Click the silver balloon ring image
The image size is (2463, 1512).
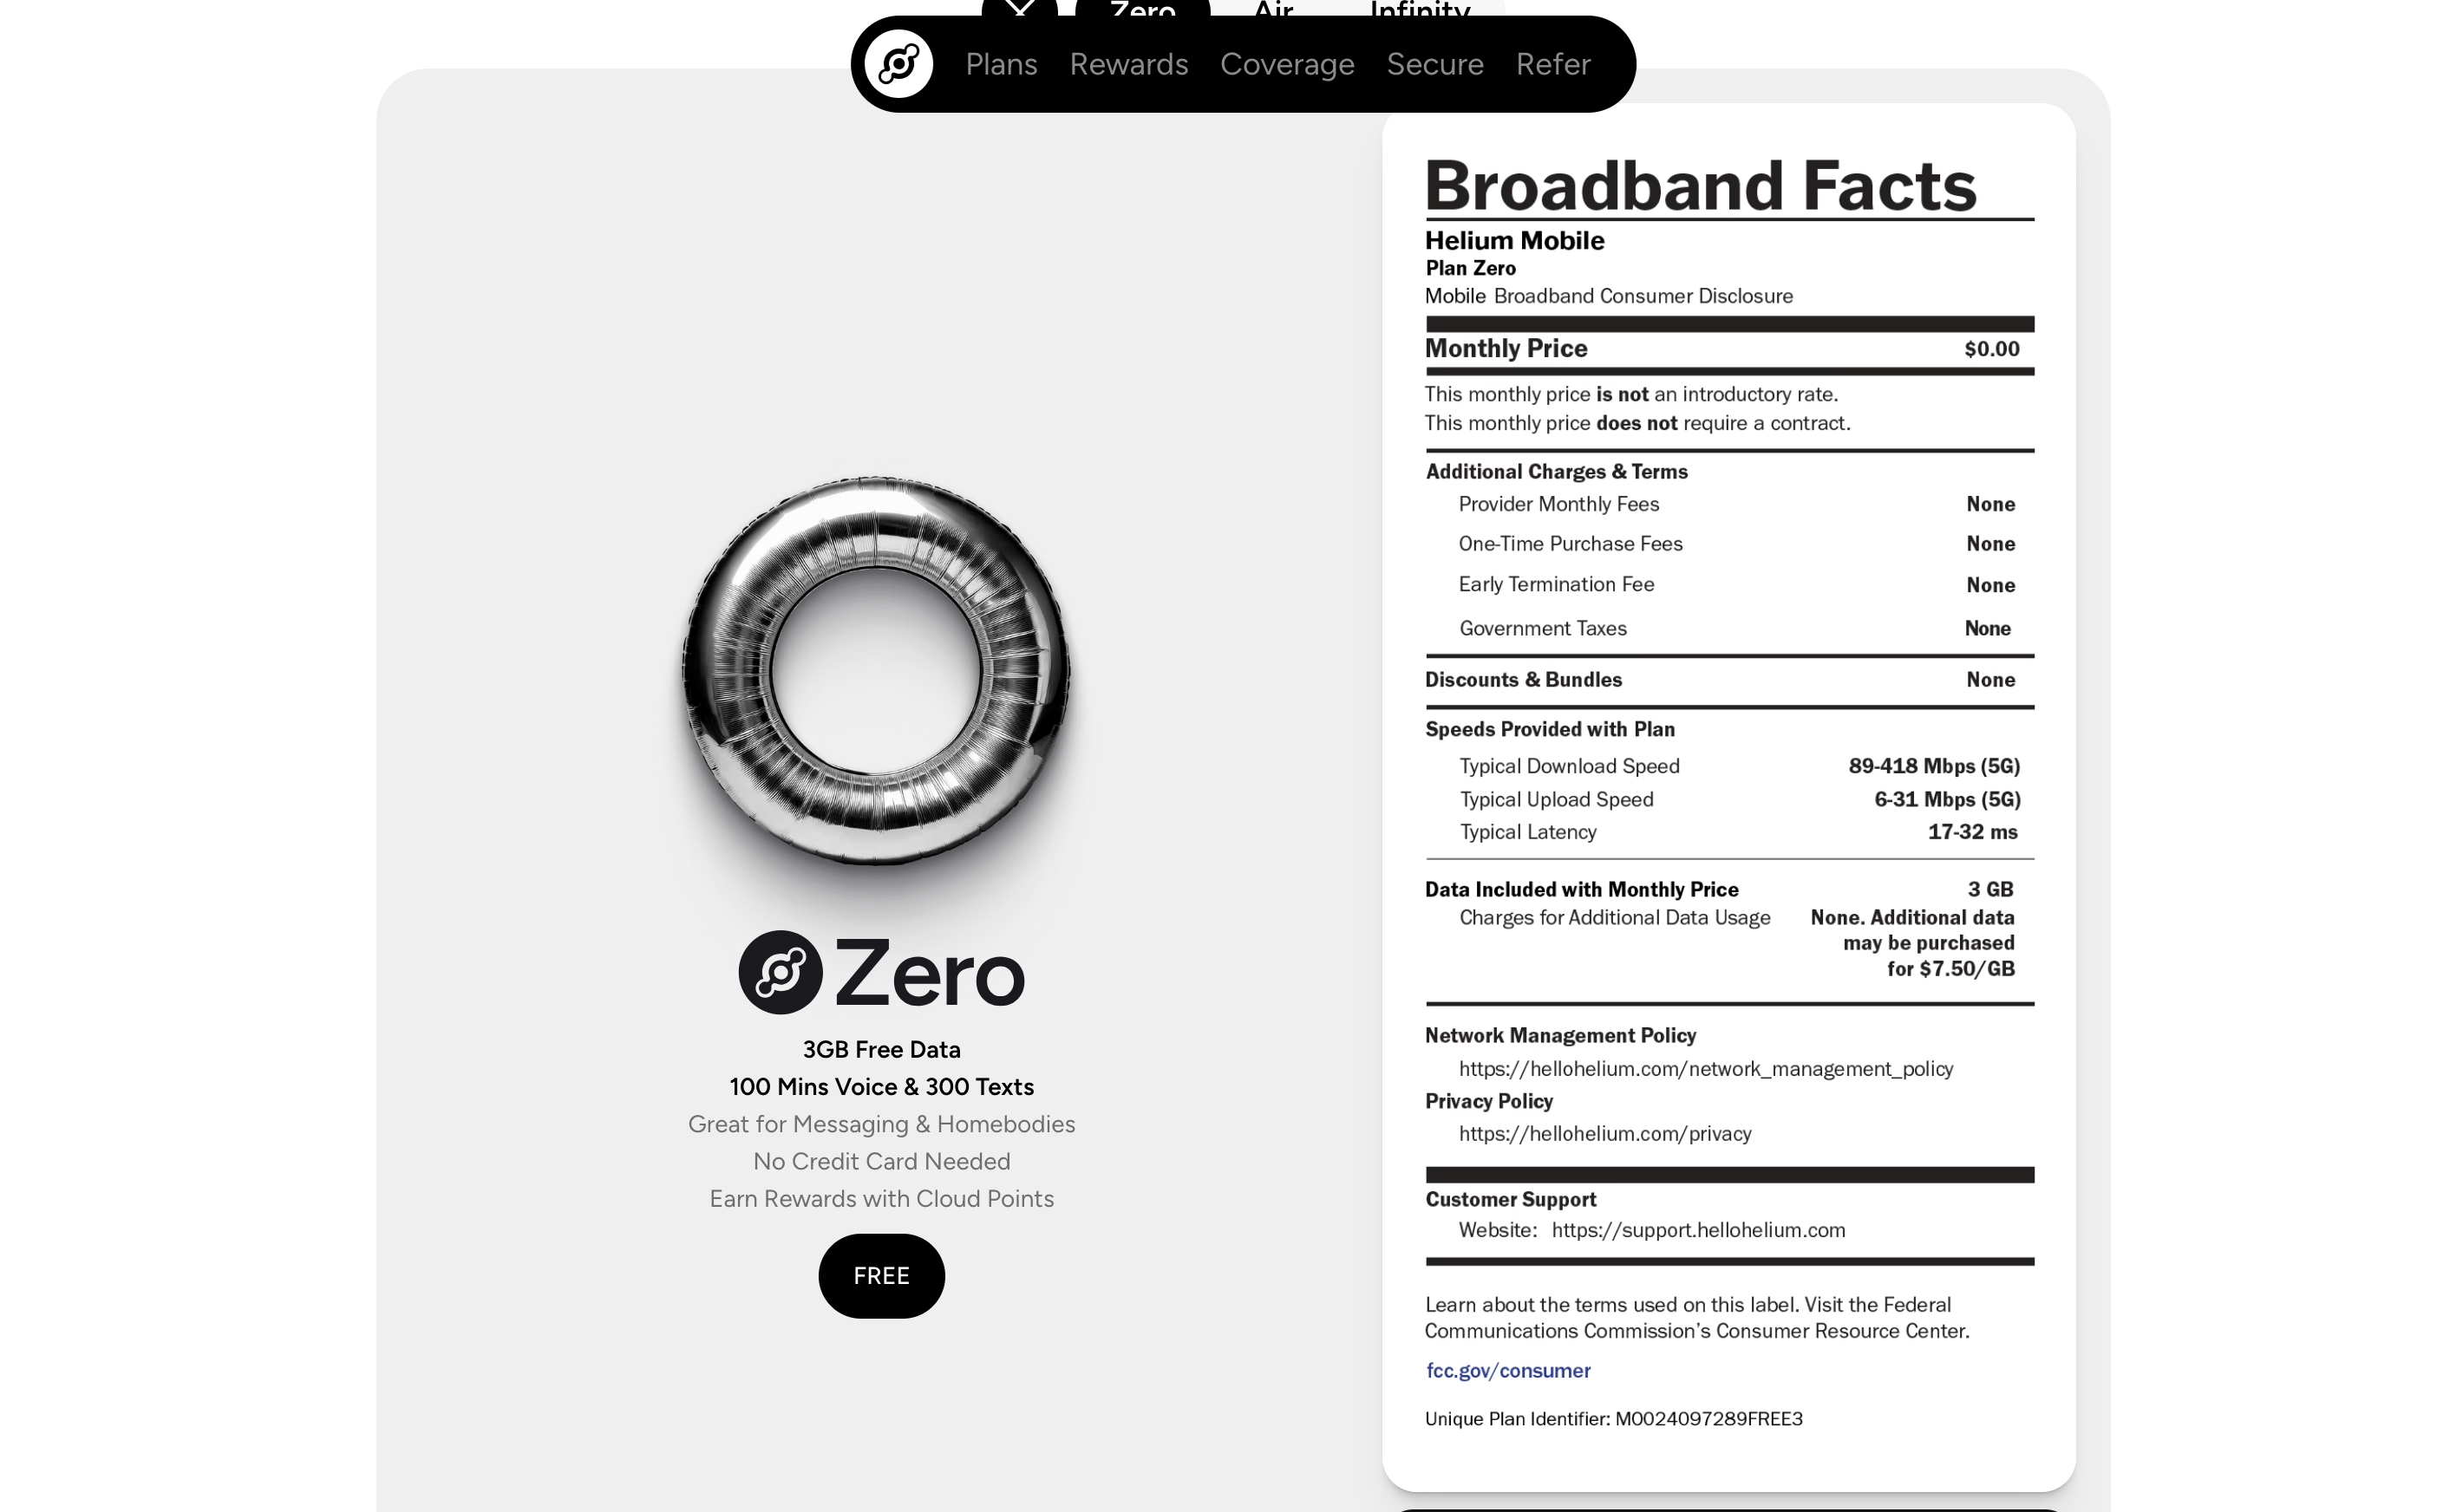click(x=877, y=670)
